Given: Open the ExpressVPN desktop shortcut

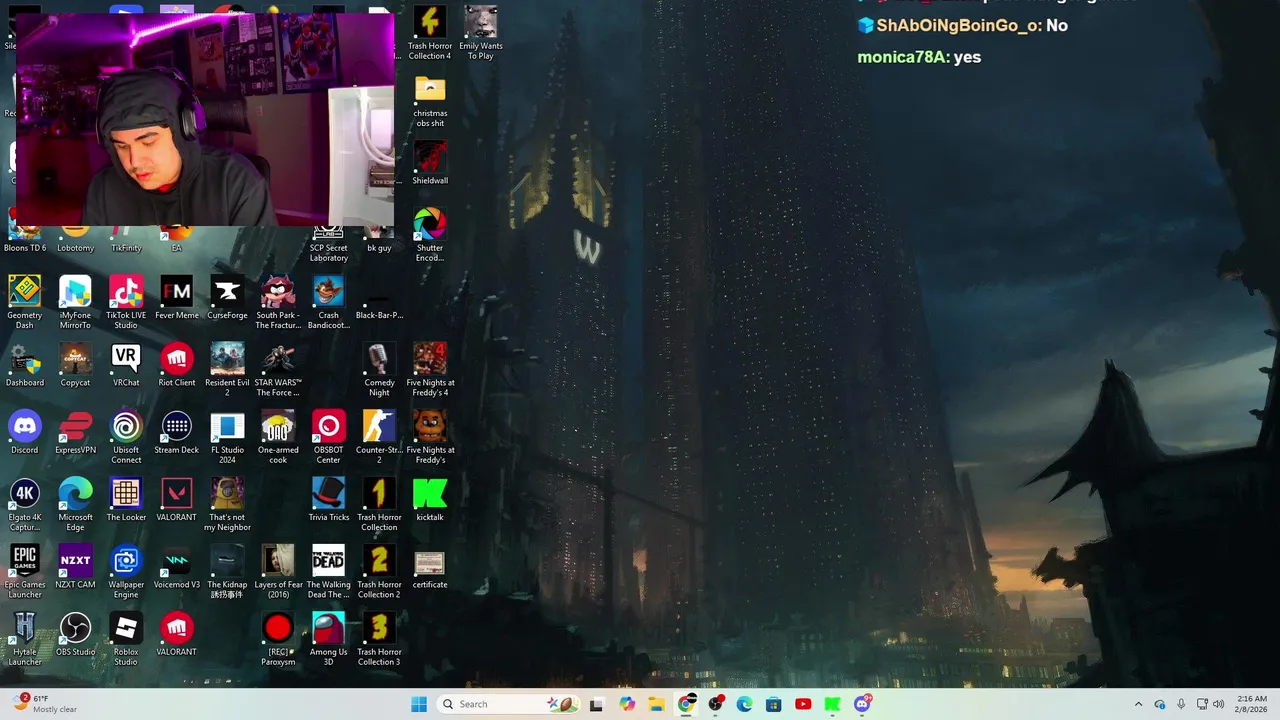Looking at the screenshot, I should pyautogui.click(x=75, y=432).
